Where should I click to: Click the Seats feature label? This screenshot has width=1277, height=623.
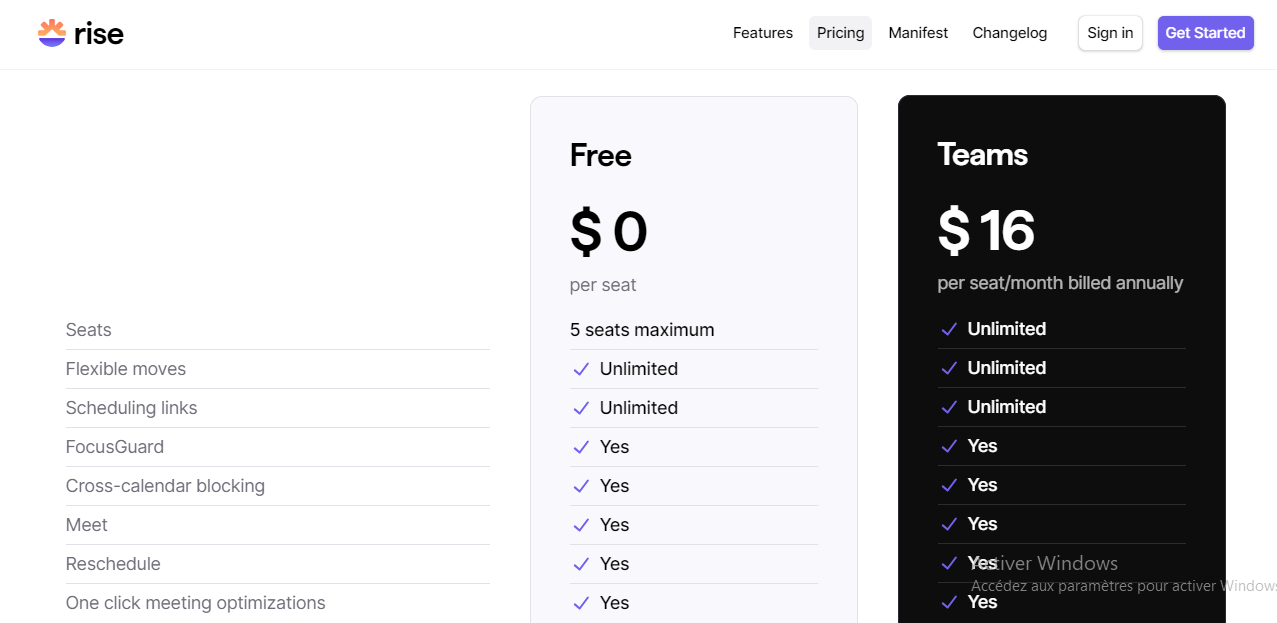click(89, 330)
